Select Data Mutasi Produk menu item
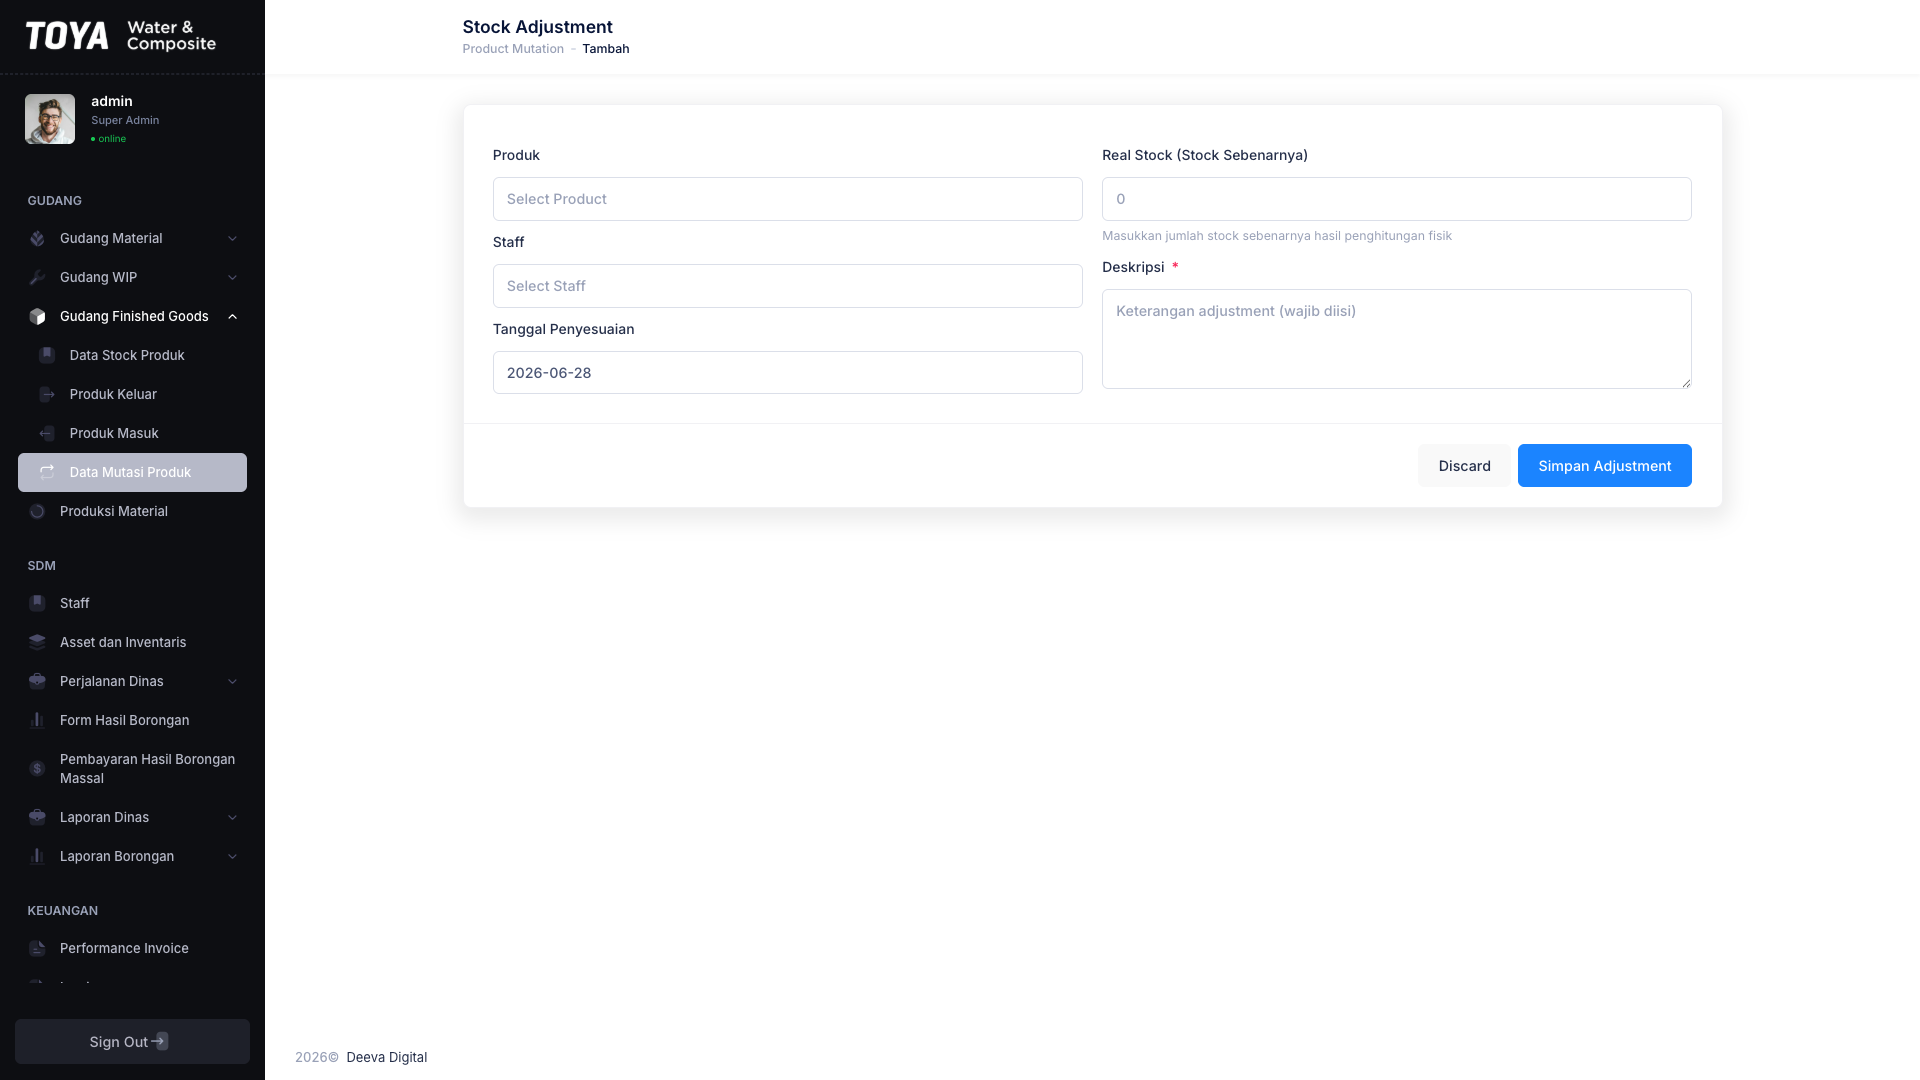The width and height of the screenshot is (1920, 1080). tap(132, 472)
